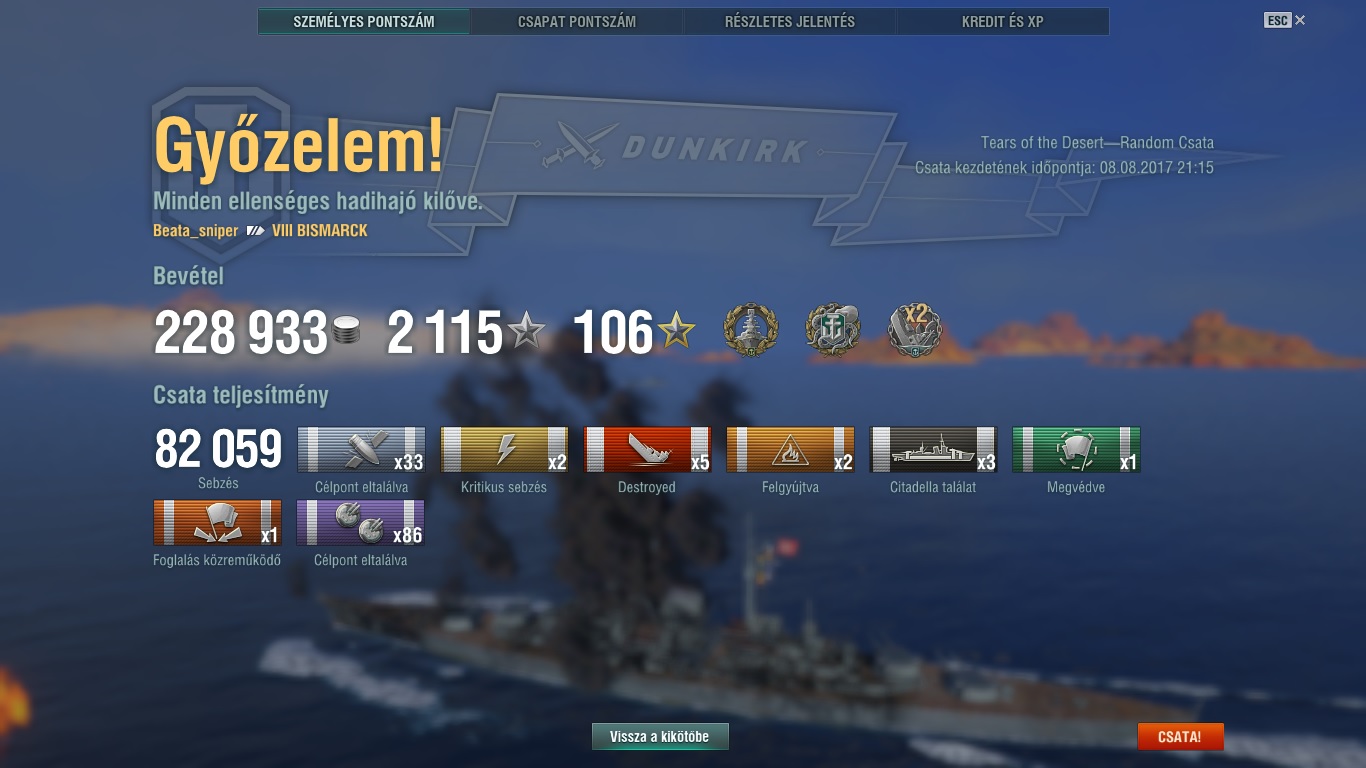Click the Citadella találat ship ribbon
The image size is (1366, 768).
tap(933, 450)
